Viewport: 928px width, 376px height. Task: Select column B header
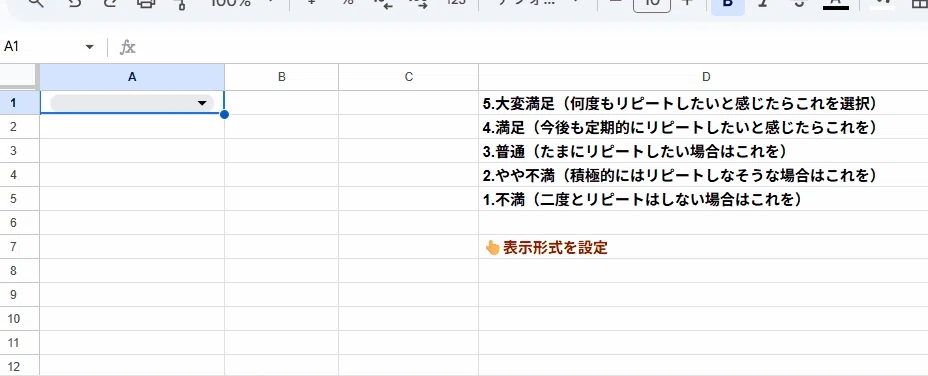pyautogui.click(x=282, y=77)
